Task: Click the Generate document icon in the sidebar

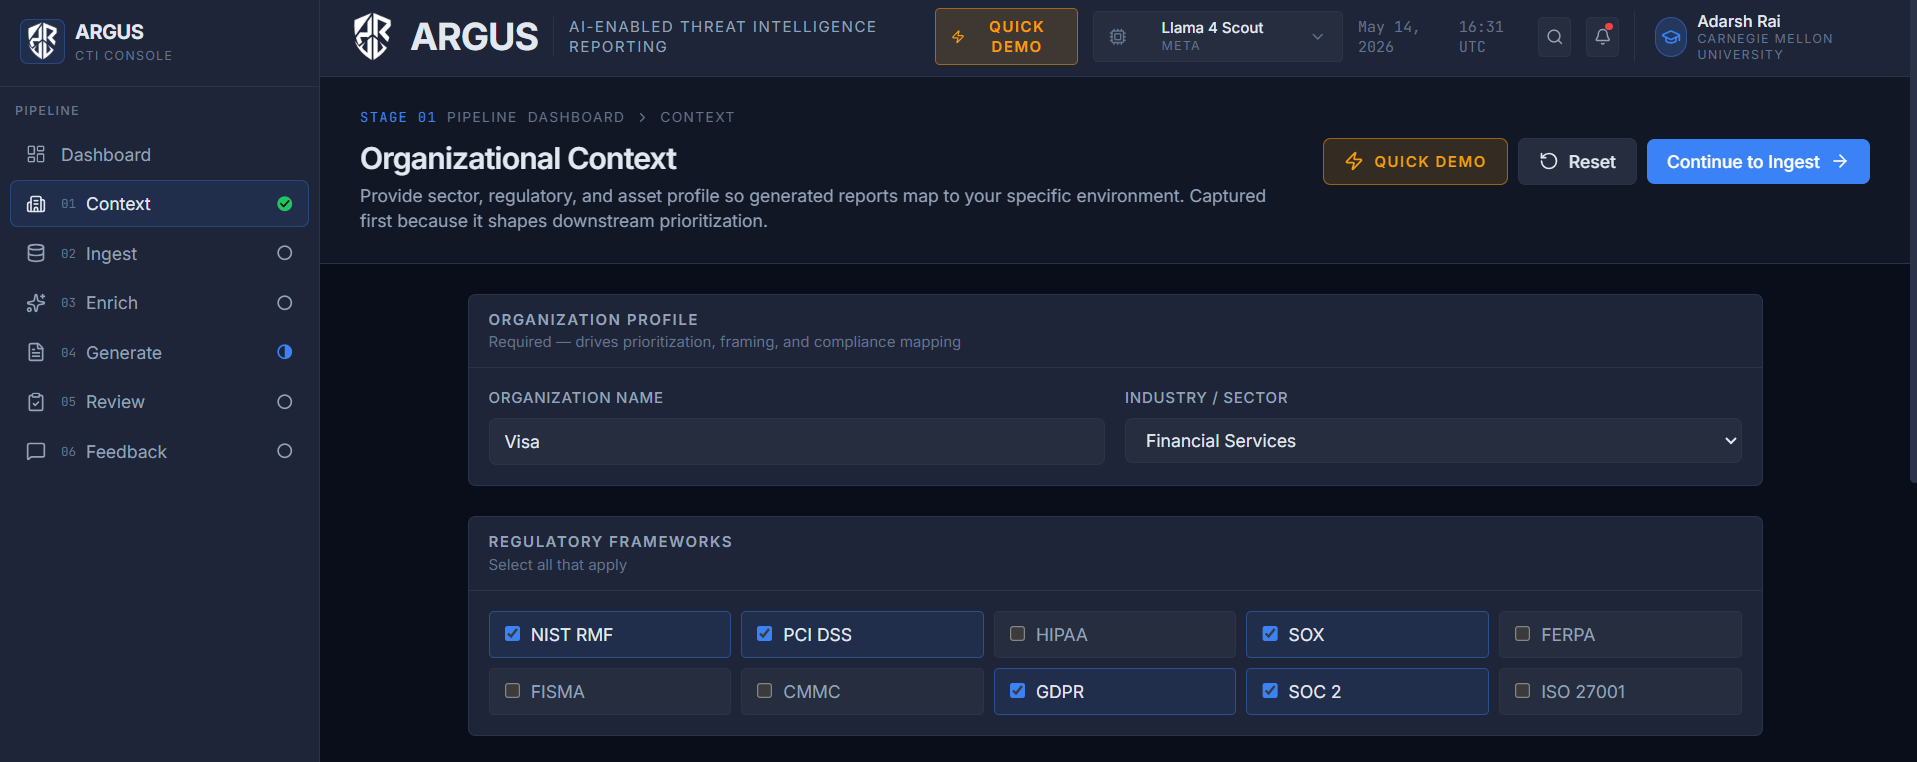Action: (x=36, y=352)
